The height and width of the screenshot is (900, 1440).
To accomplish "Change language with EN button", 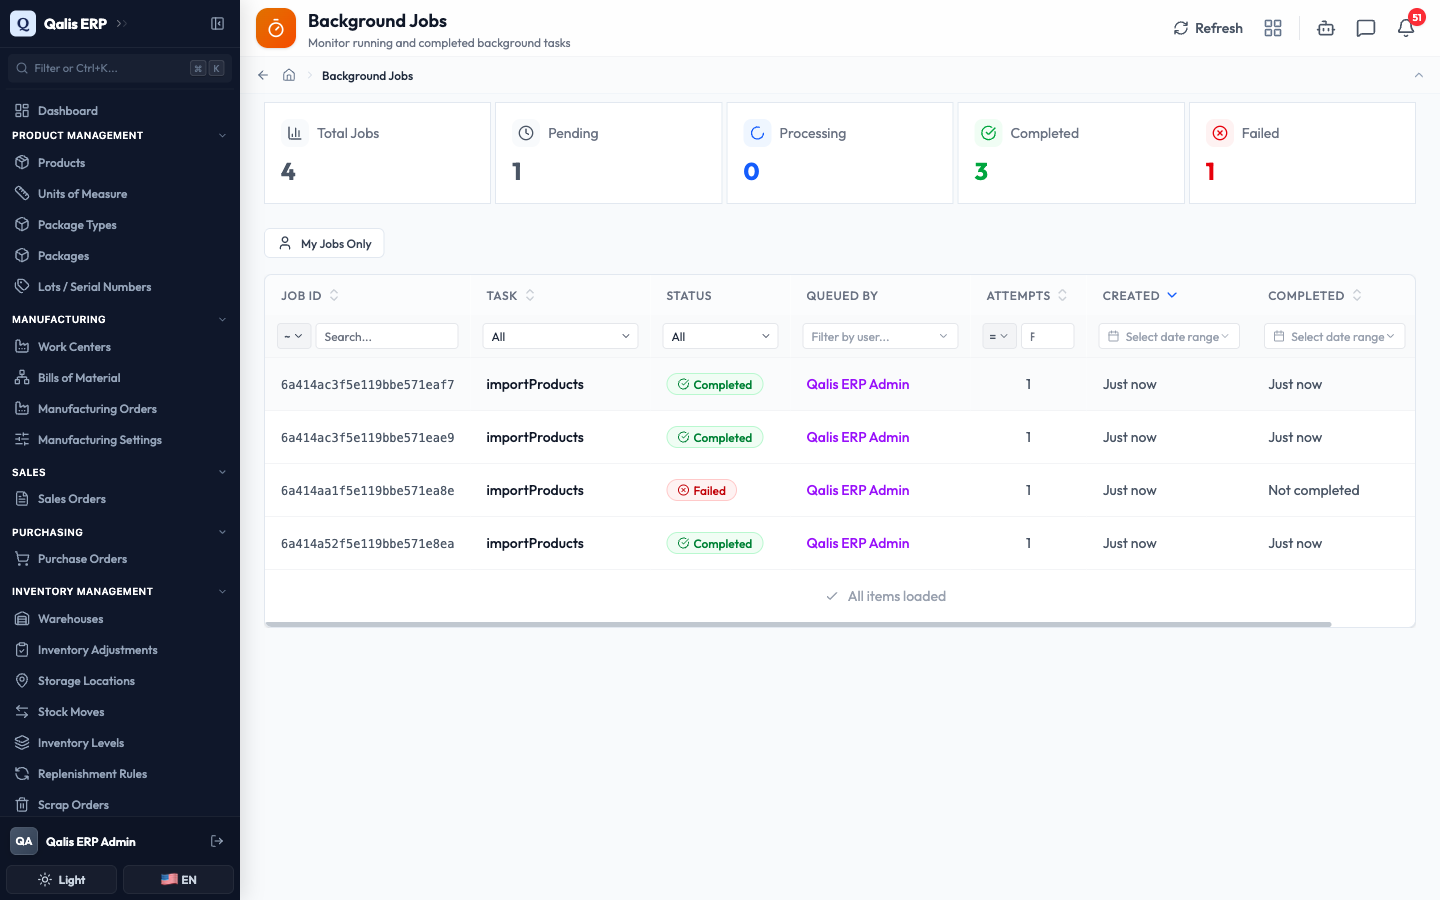I will pyautogui.click(x=178, y=880).
